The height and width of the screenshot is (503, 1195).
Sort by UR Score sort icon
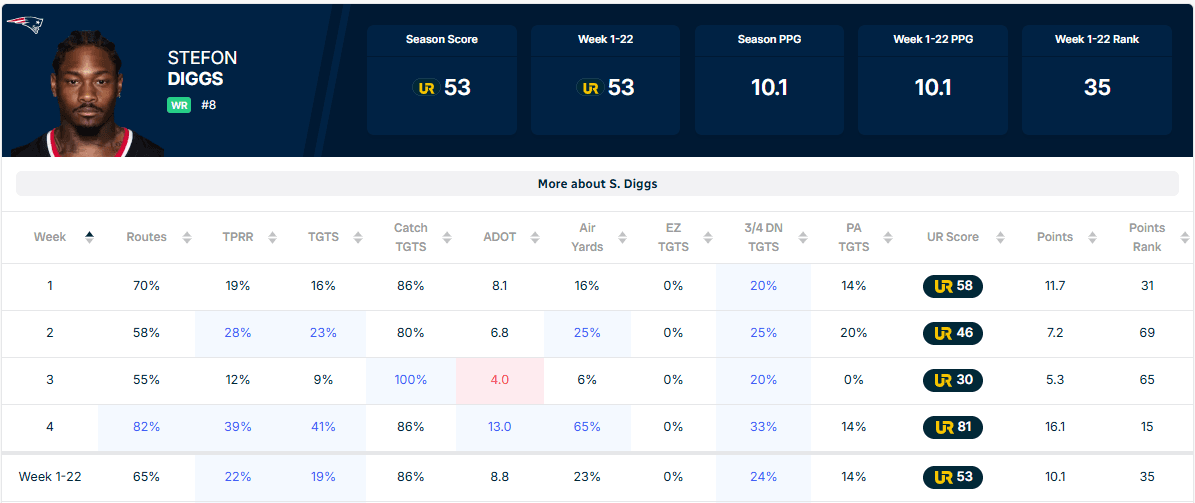(1000, 237)
